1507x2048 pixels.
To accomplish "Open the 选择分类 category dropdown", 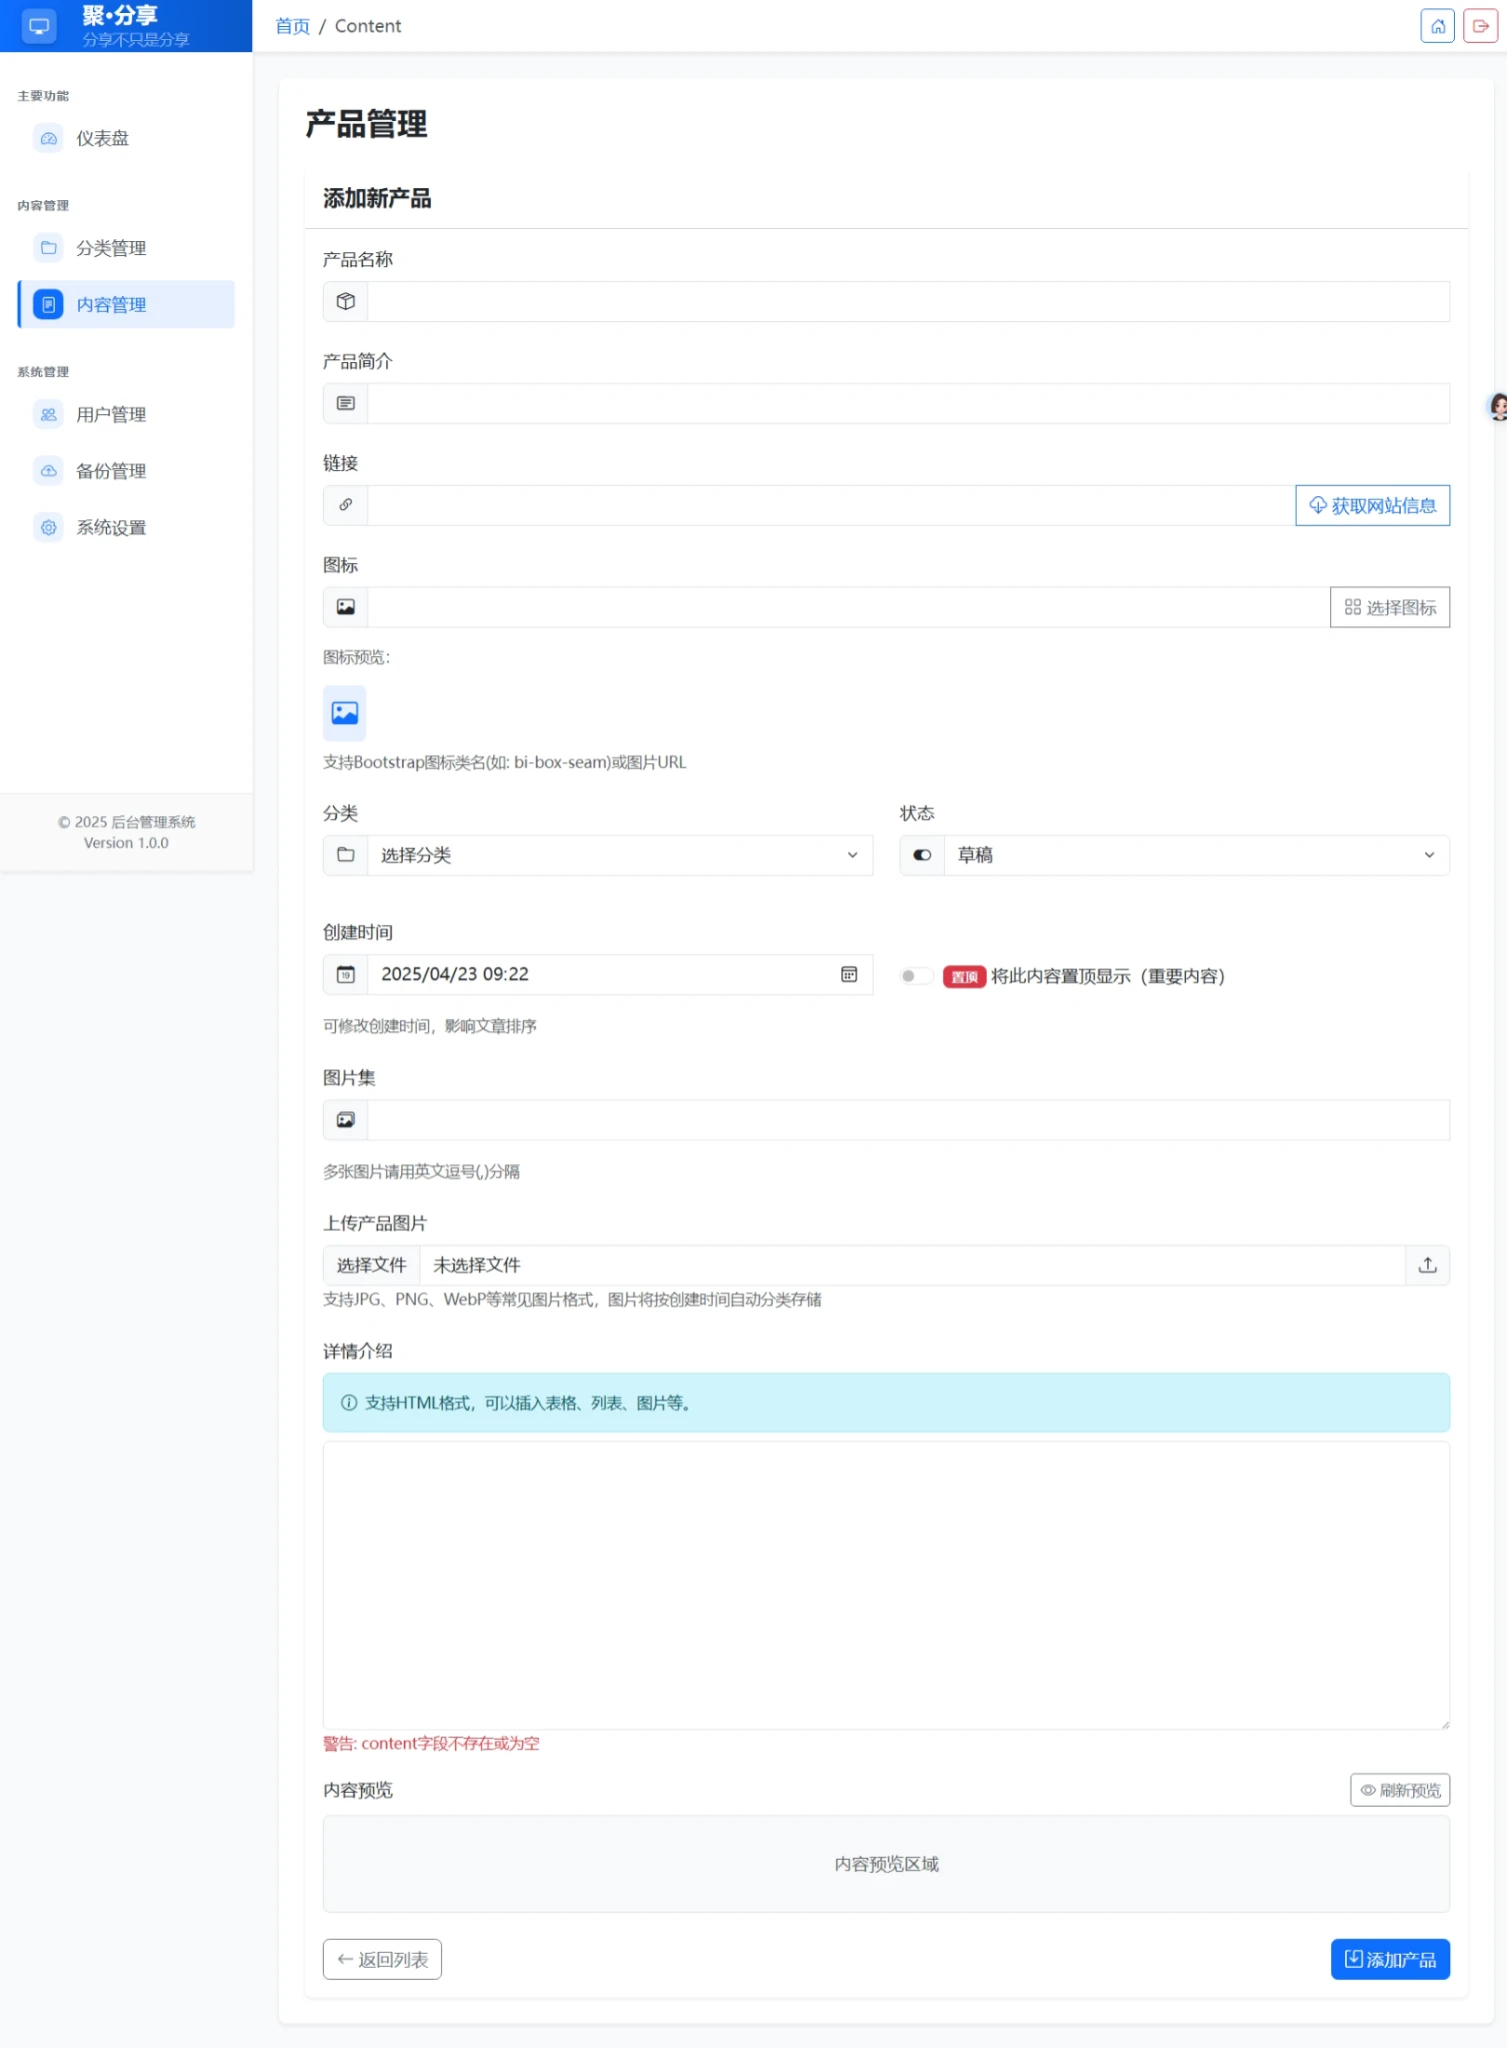I will (618, 855).
